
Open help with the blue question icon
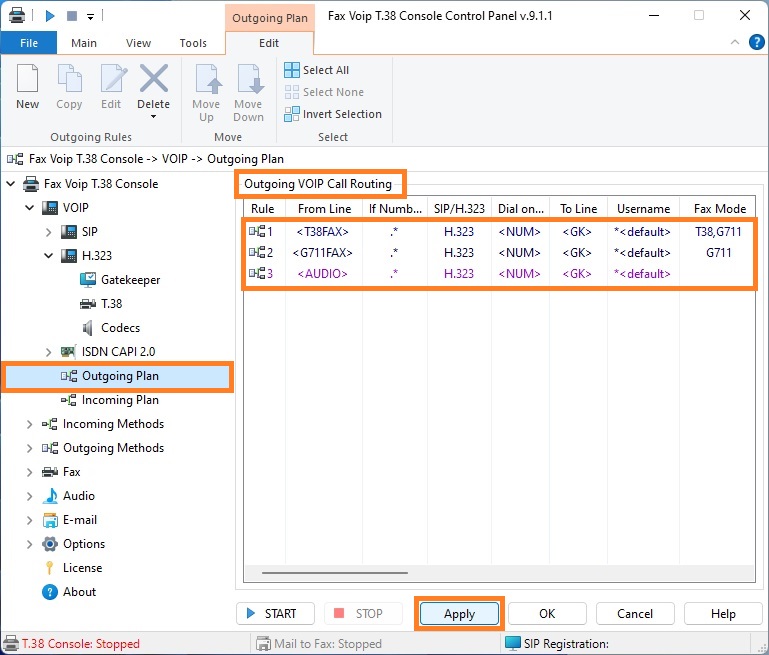point(756,42)
